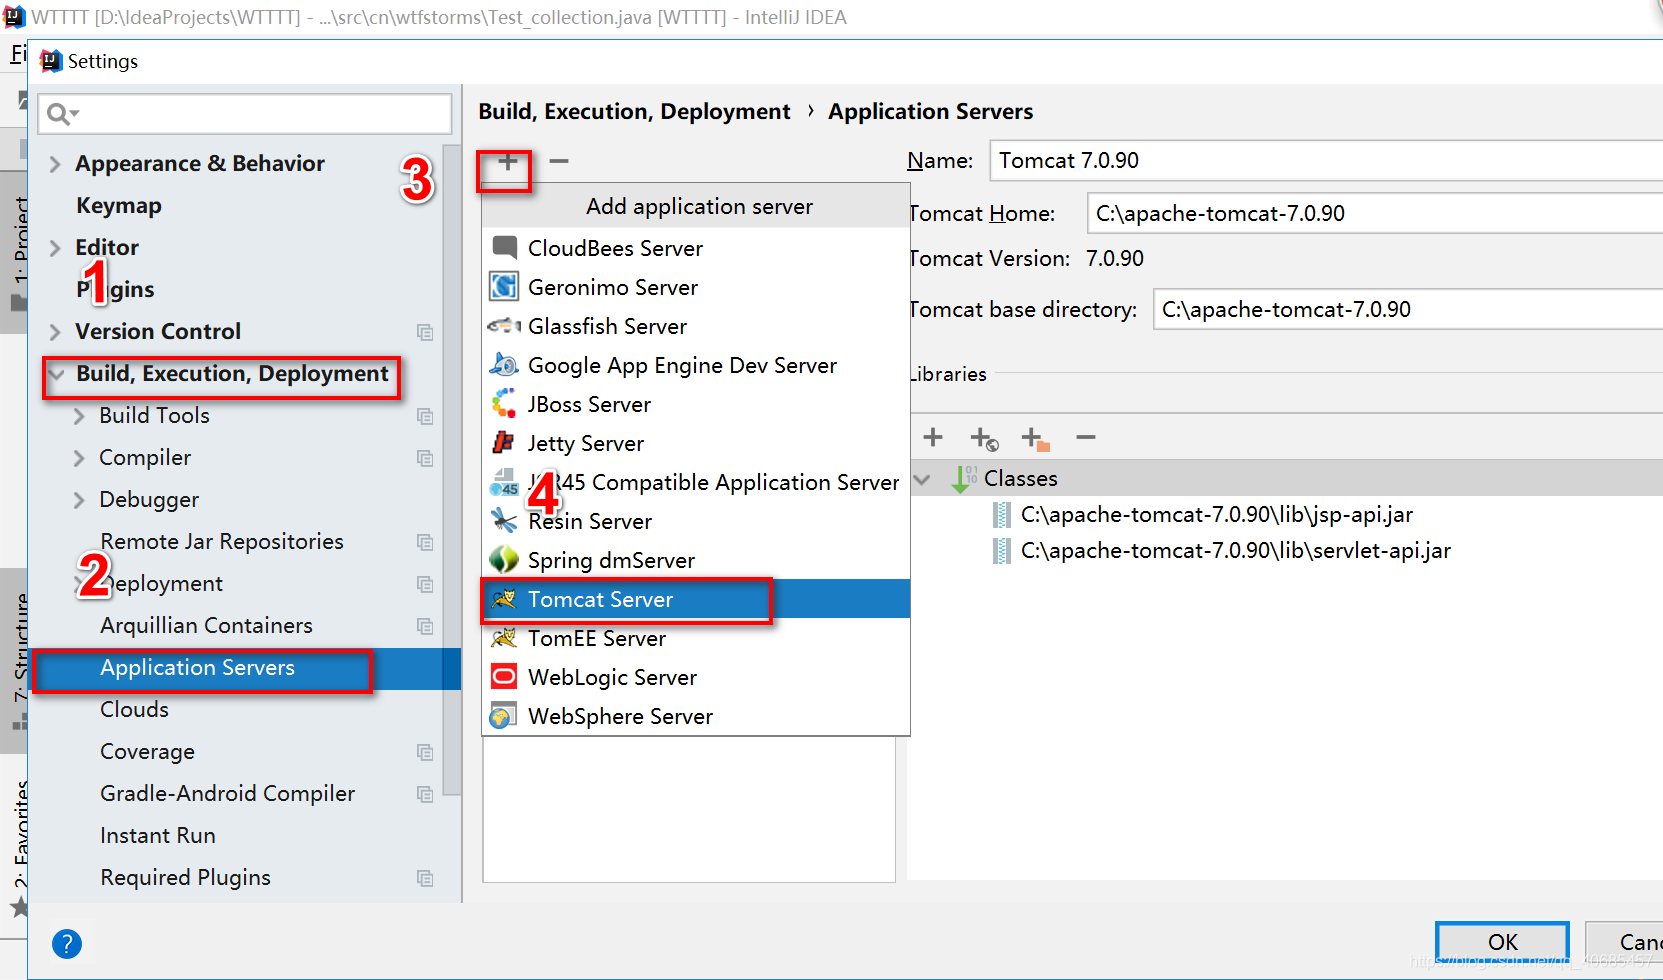Click the settings search field

pos(245,114)
